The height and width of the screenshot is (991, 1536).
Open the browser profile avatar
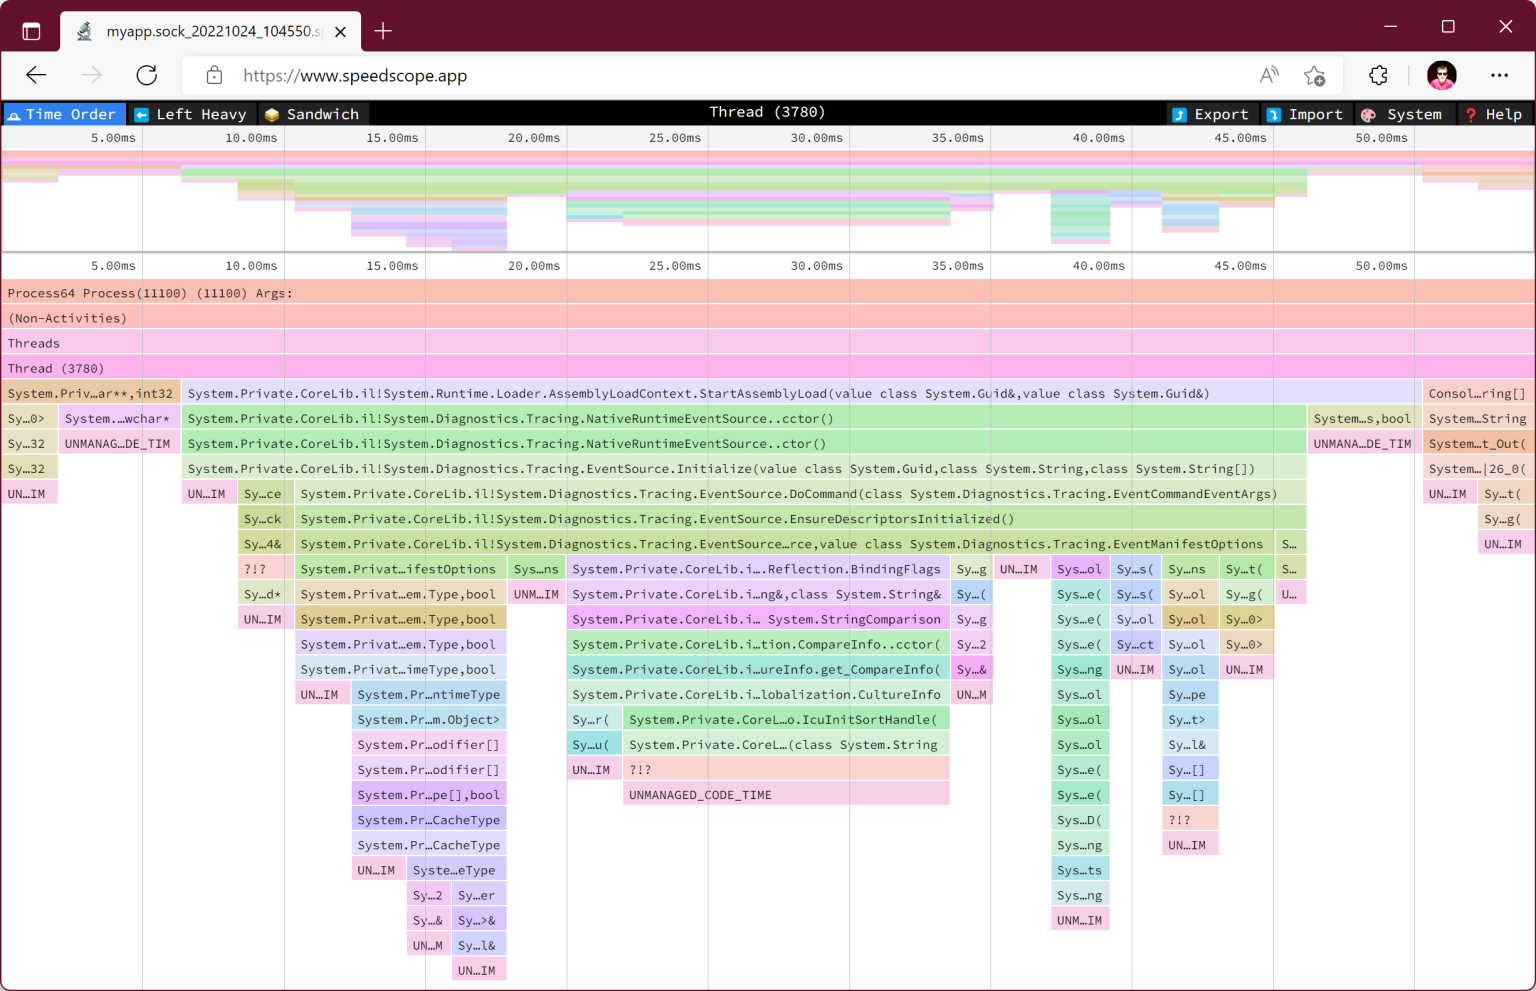(1441, 75)
